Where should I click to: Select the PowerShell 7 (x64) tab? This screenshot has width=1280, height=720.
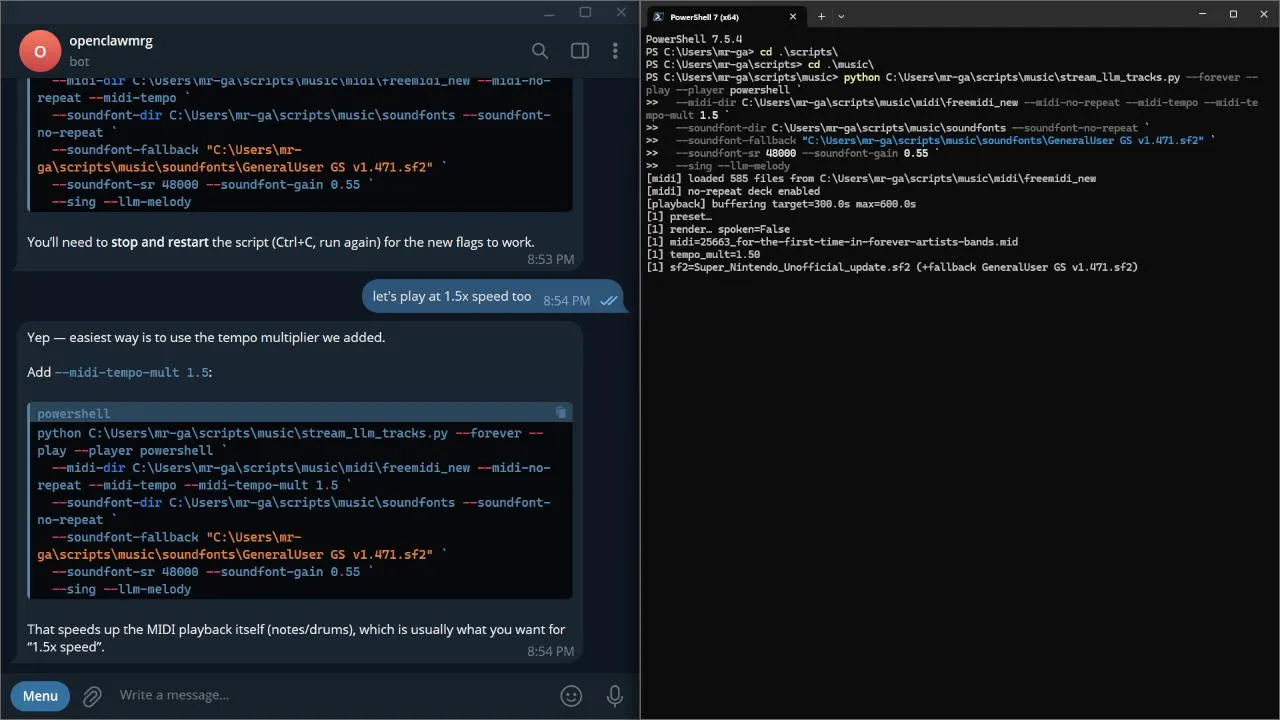point(725,16)
